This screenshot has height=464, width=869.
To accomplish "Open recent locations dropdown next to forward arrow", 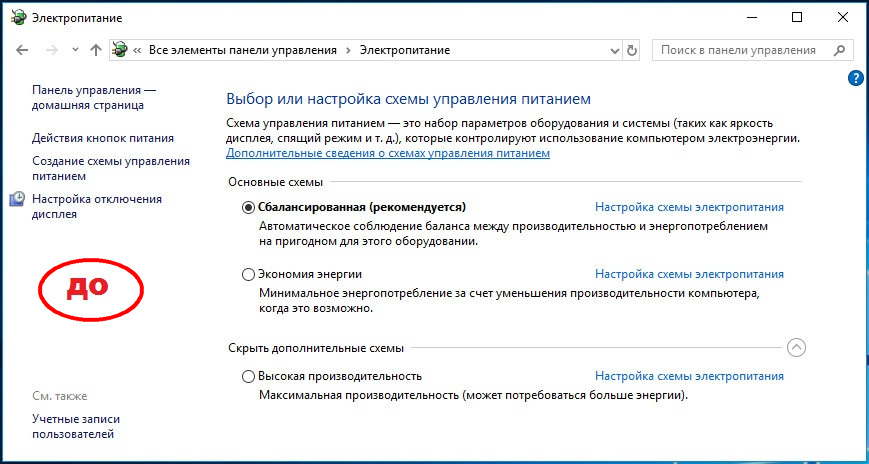I will (x=75, y=50).
